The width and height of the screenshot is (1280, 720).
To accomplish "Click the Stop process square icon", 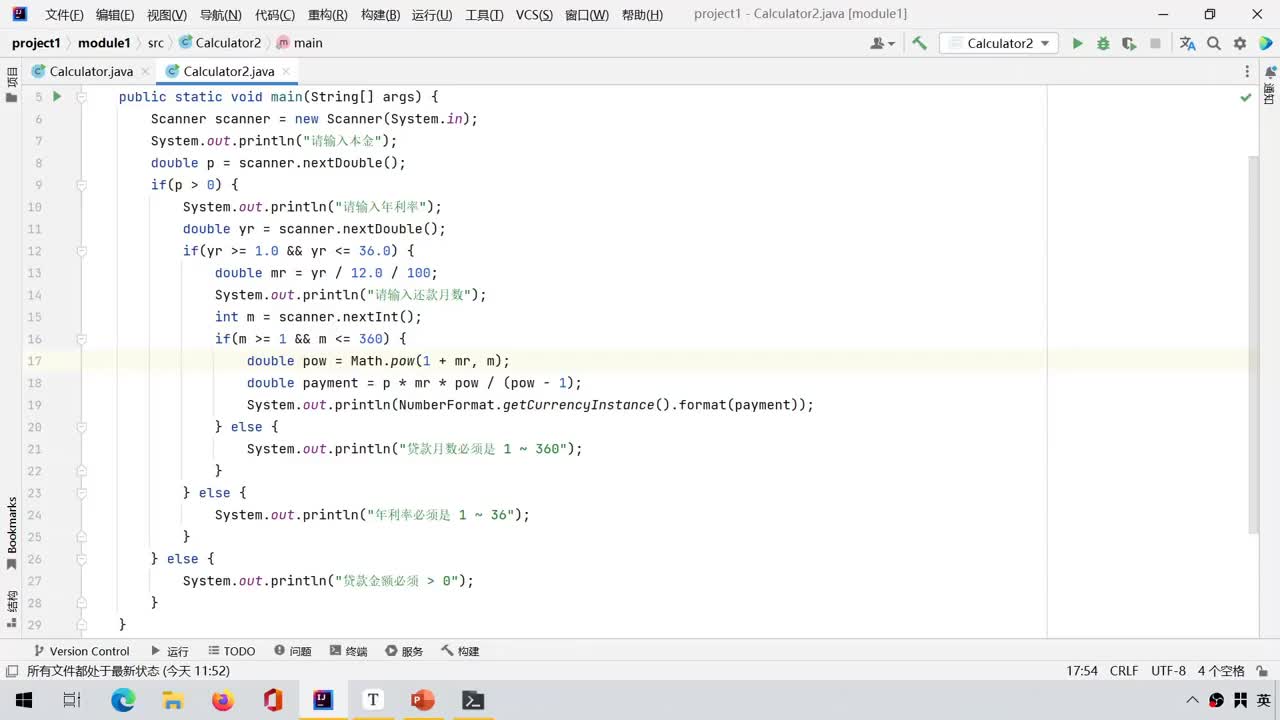I will (x=1155, y=43).
